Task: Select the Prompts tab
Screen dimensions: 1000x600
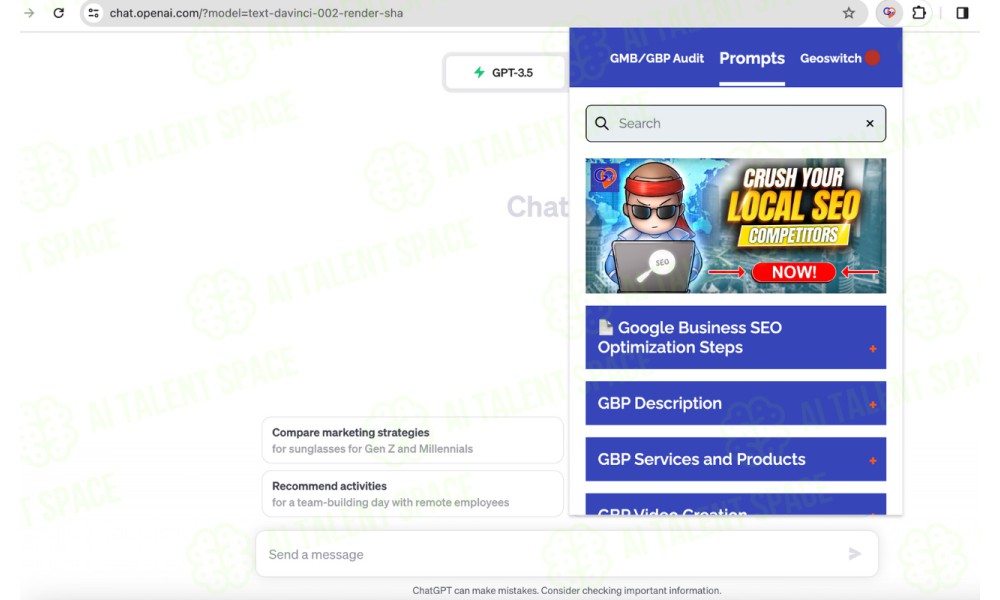Action: [x=752, y=58]
